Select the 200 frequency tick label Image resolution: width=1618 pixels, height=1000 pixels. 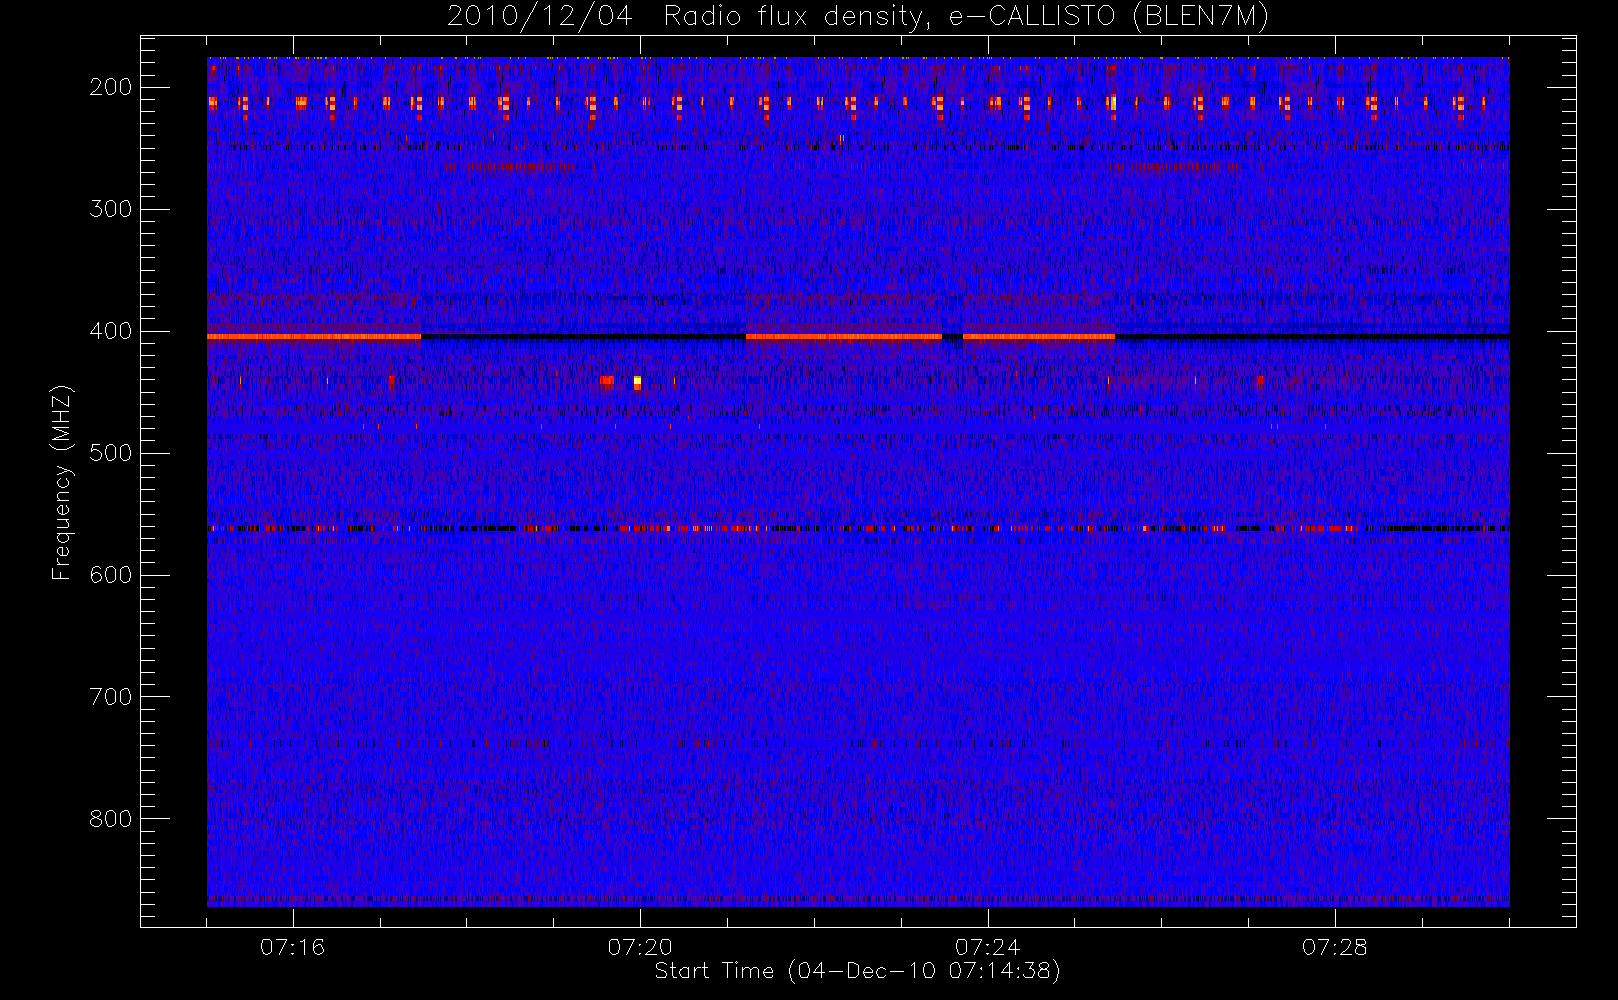111,87
